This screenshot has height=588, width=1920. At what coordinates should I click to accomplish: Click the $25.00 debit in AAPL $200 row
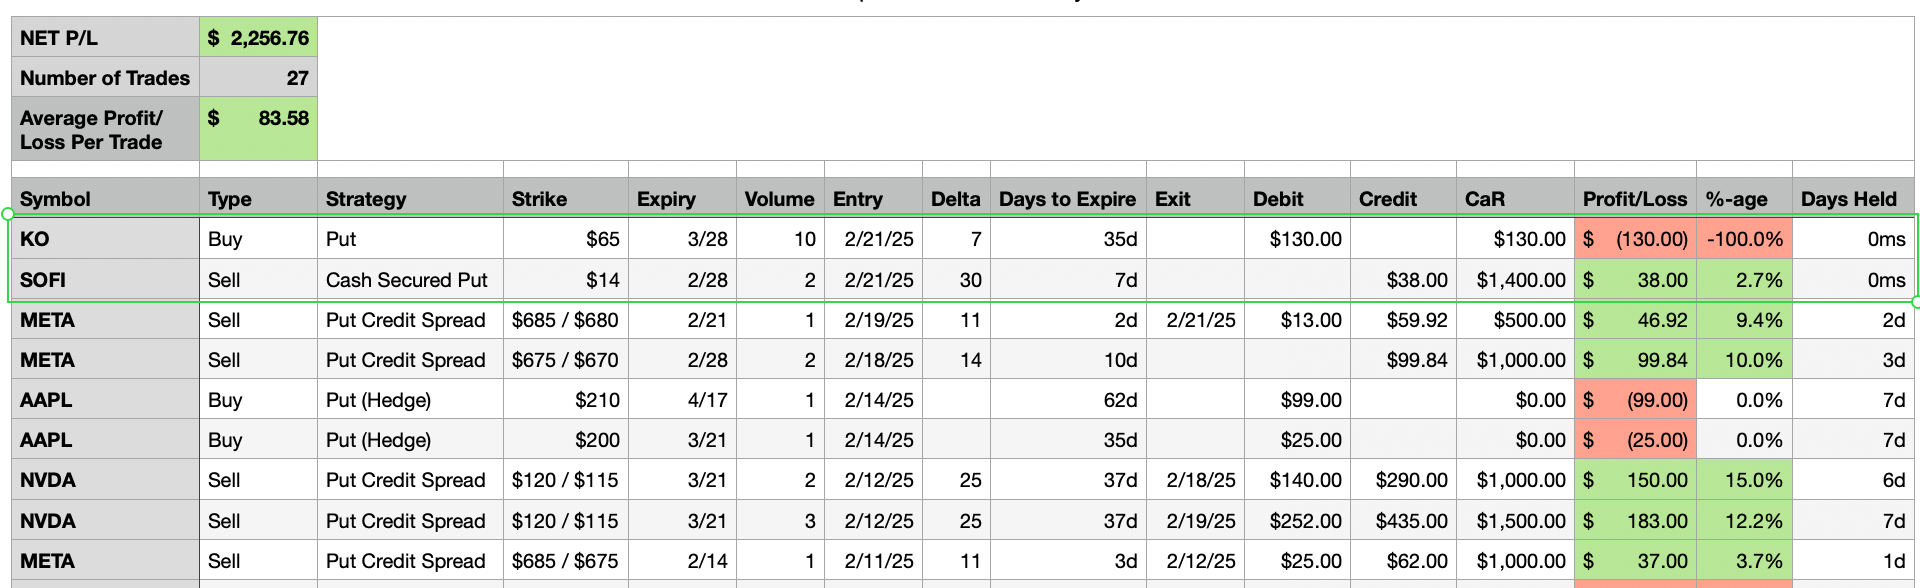pos(1297,440)
